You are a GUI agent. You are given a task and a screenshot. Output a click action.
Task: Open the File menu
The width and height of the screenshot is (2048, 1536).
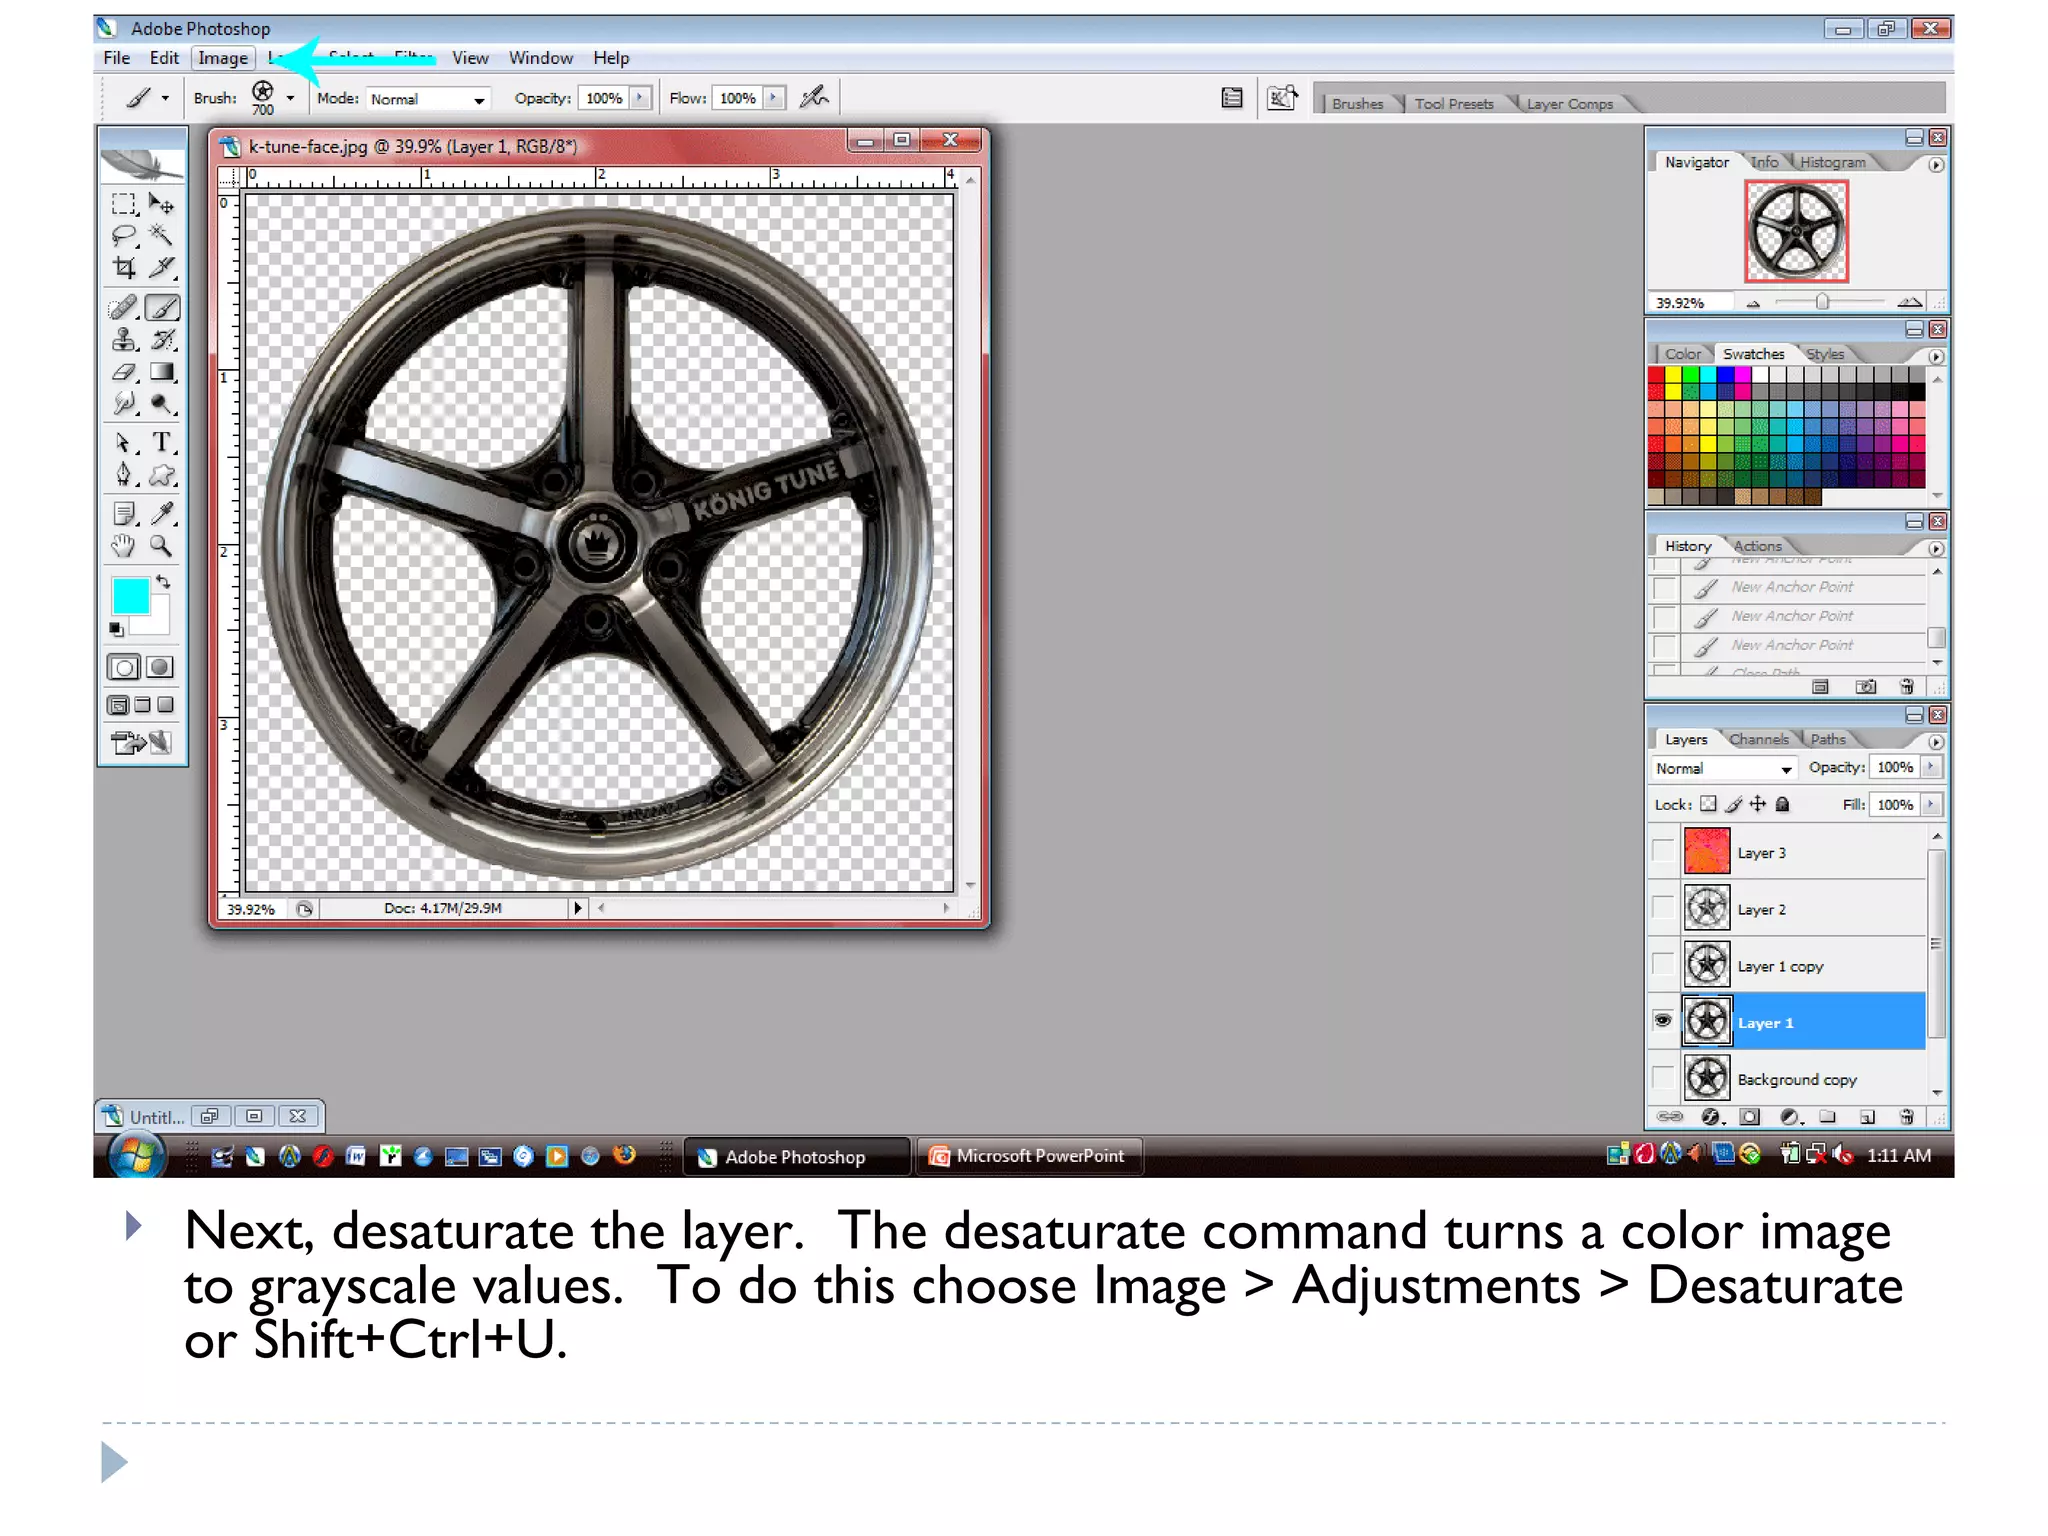pos(116,58)
